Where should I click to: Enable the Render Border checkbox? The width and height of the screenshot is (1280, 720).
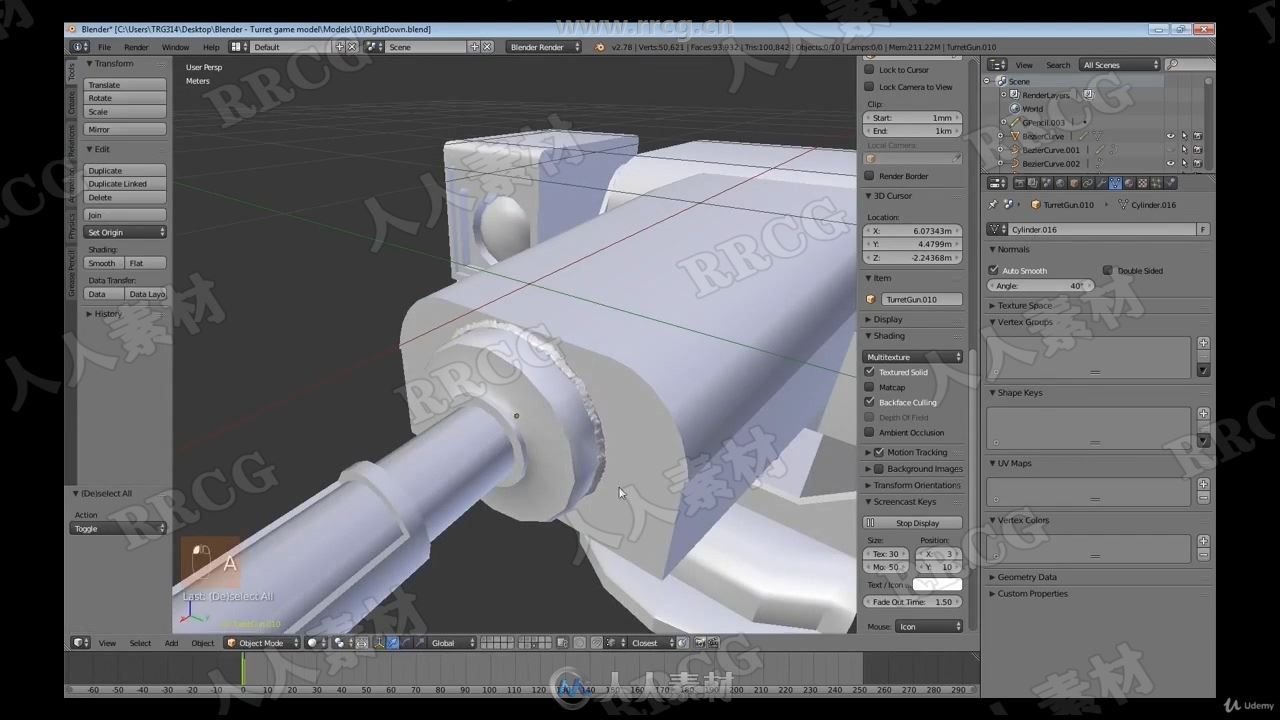point(869,176)
